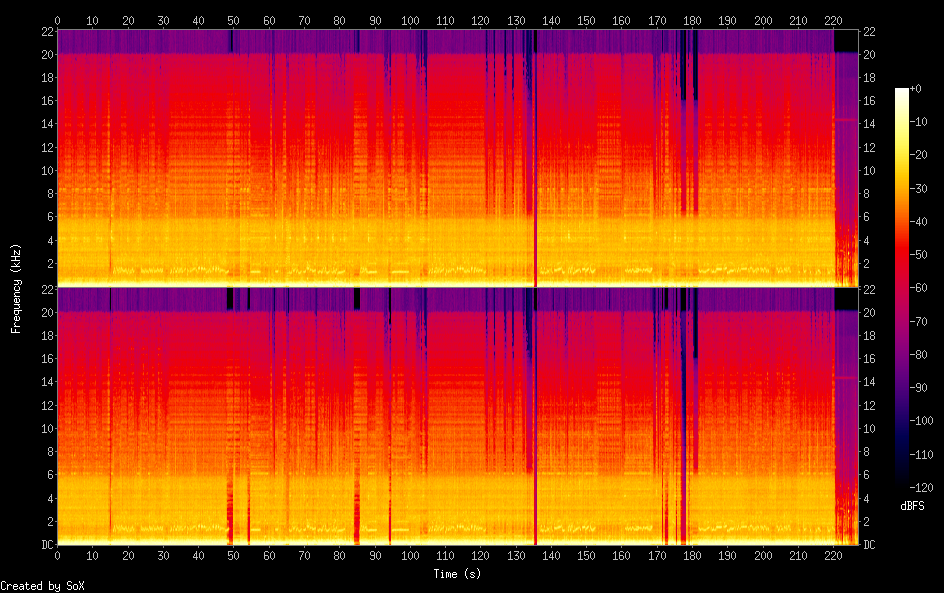Click the dBFS label under the color scale

(911, 506)
